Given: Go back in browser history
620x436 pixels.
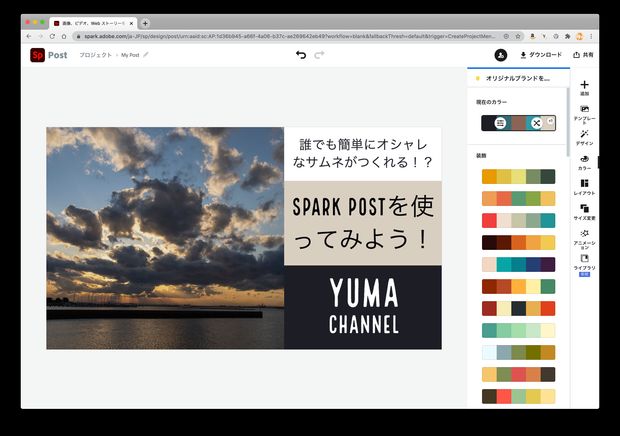Looking at the screenshot, I should pos(29,36).
